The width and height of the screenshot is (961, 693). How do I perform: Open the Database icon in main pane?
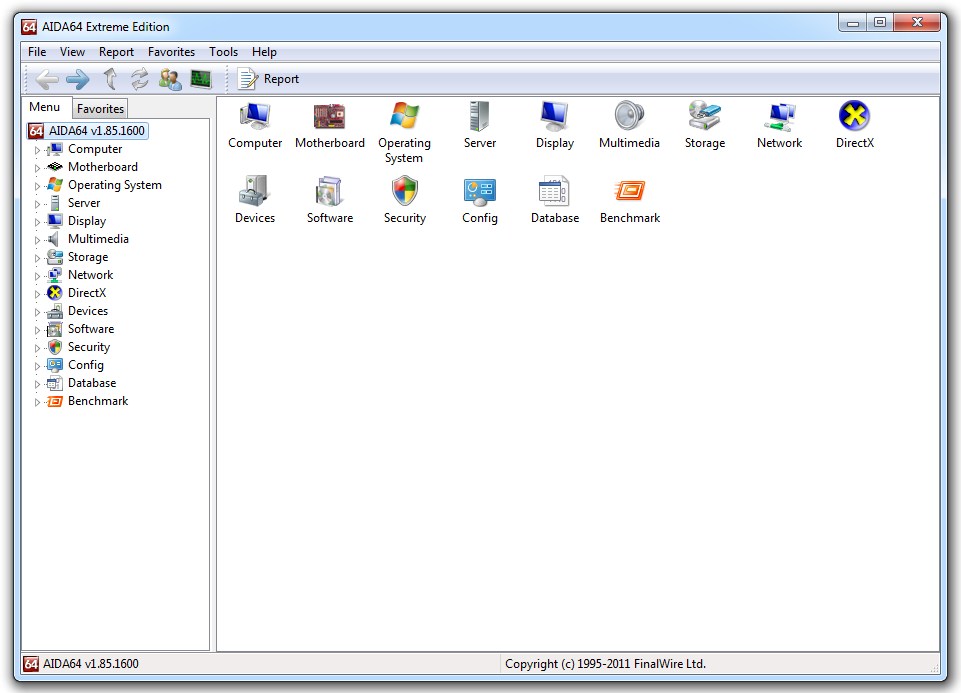coord(555,191)
